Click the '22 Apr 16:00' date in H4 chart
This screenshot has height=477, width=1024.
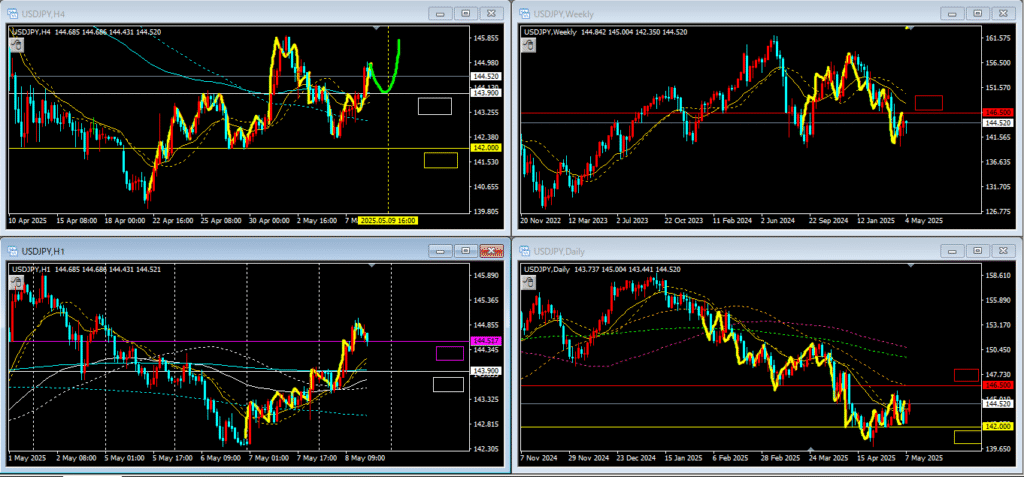(172, 221)
